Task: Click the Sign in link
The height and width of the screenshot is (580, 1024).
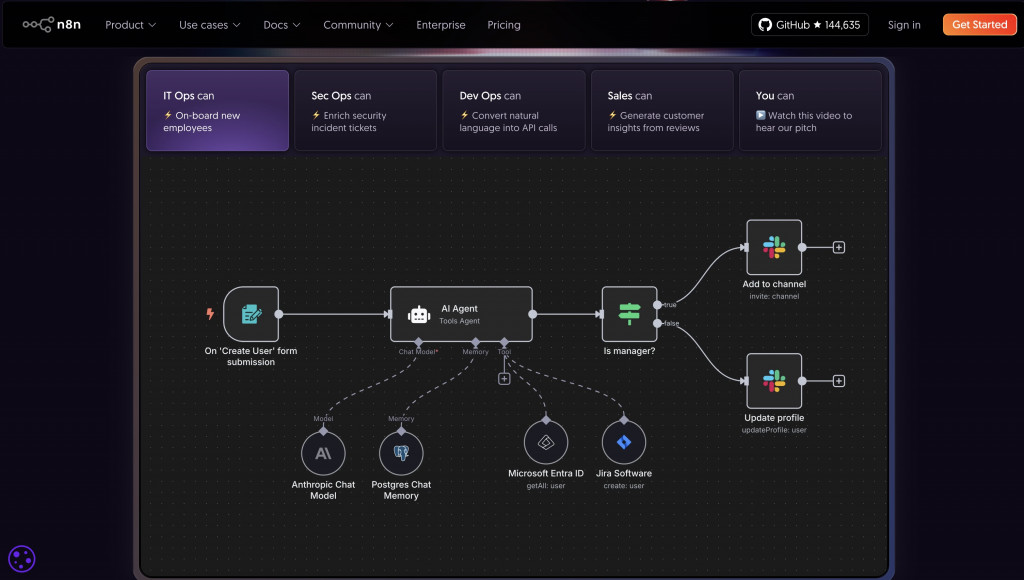Action: click(904, 25)
